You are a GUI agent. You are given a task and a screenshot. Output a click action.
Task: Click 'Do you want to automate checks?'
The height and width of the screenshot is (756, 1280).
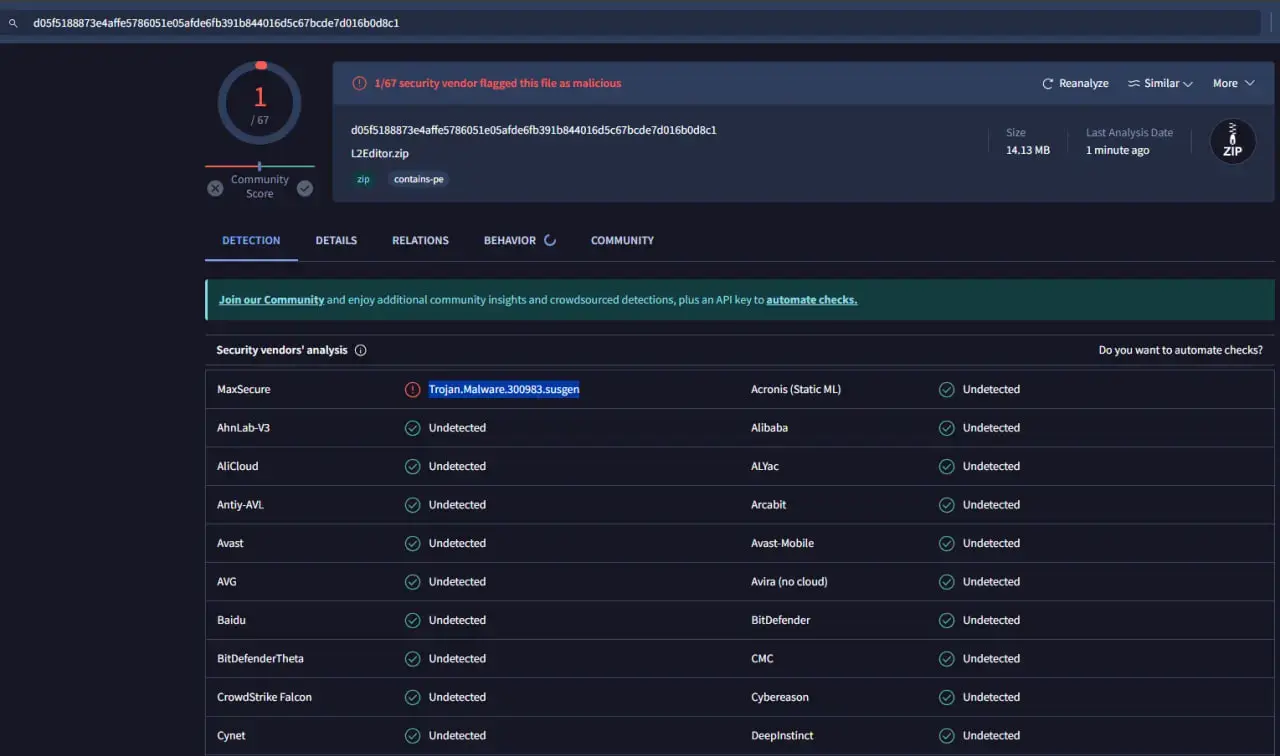pos(1180,351)
